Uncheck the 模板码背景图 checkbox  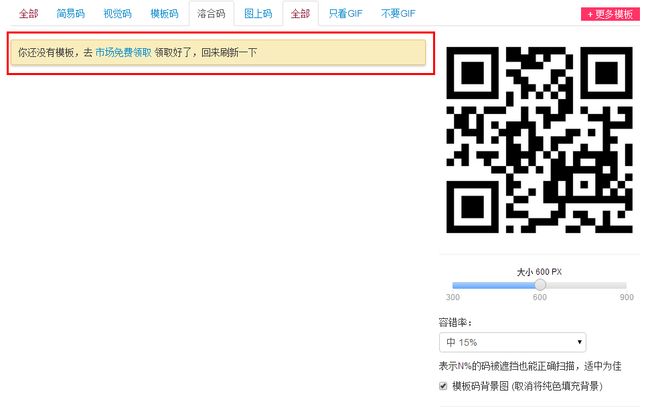coord(443,386)
